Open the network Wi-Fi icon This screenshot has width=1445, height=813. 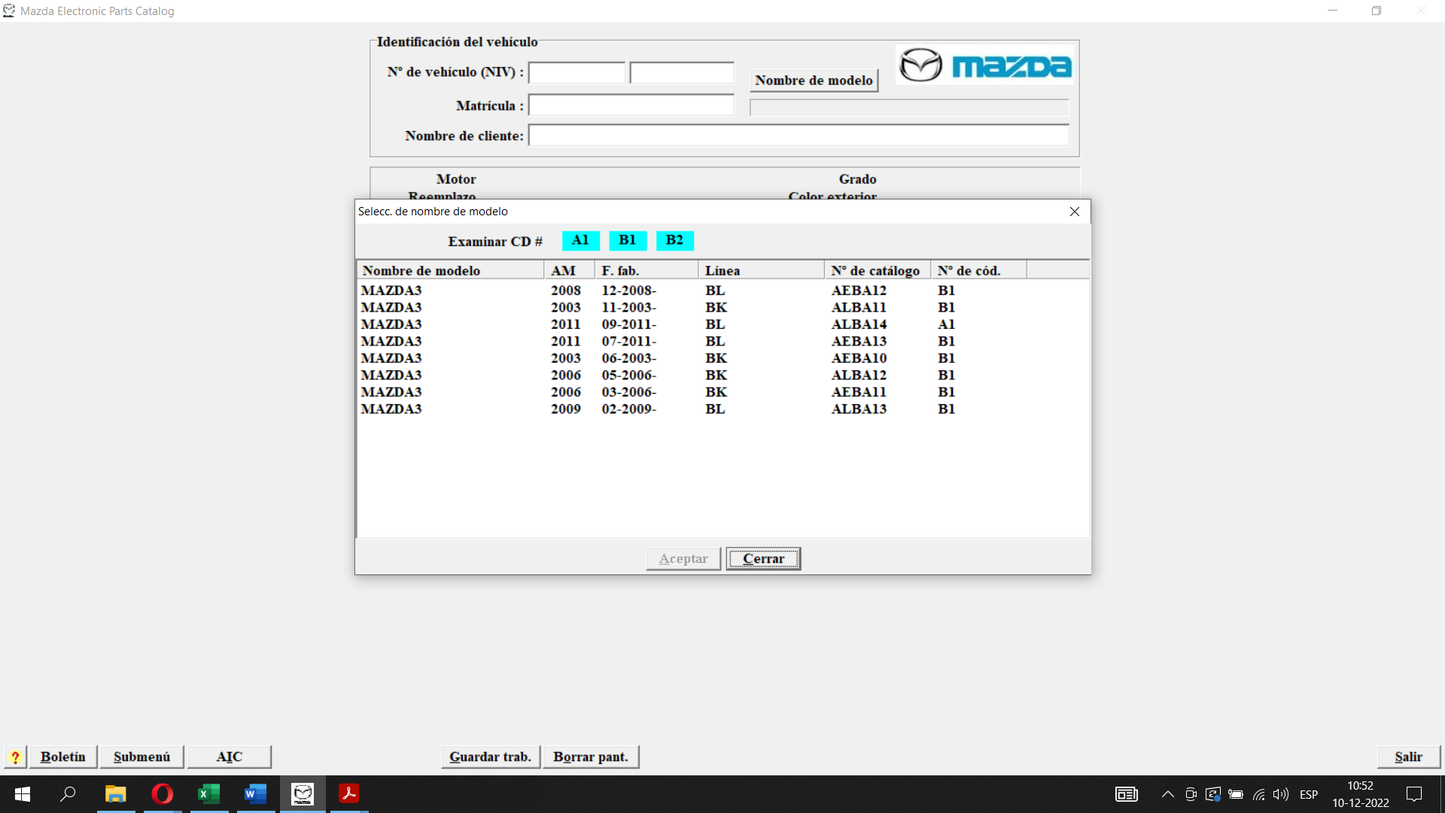(1259, 794)
